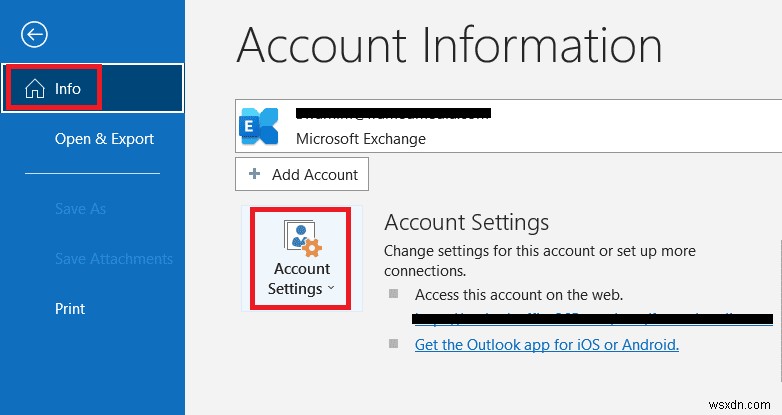
Task: Click the bullet square beside Get Outlook app
Action: 393,344
